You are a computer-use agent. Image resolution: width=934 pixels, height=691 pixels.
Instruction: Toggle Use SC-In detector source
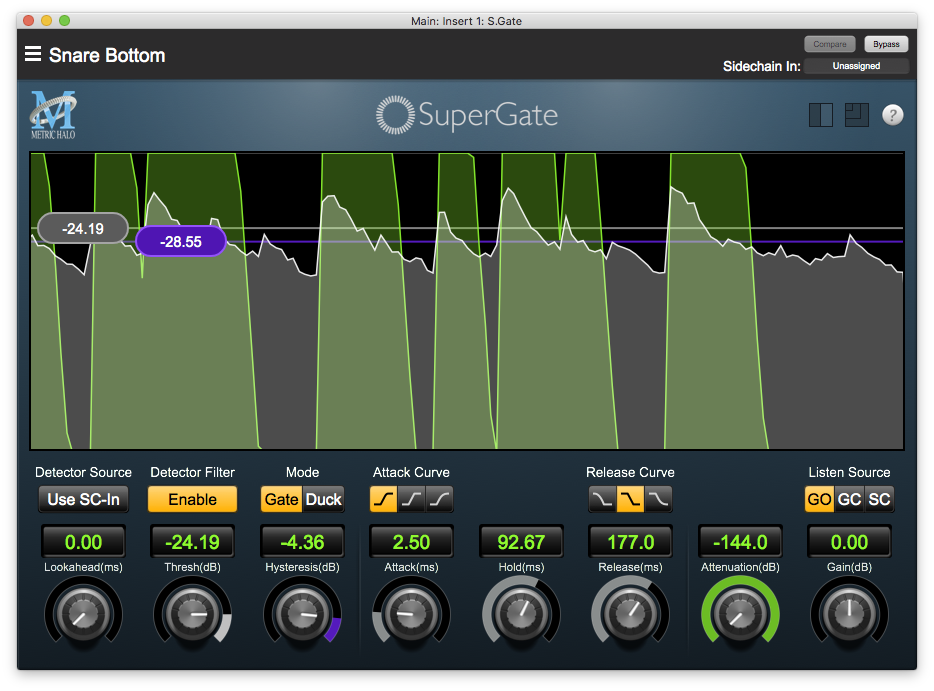coord(83,499)
